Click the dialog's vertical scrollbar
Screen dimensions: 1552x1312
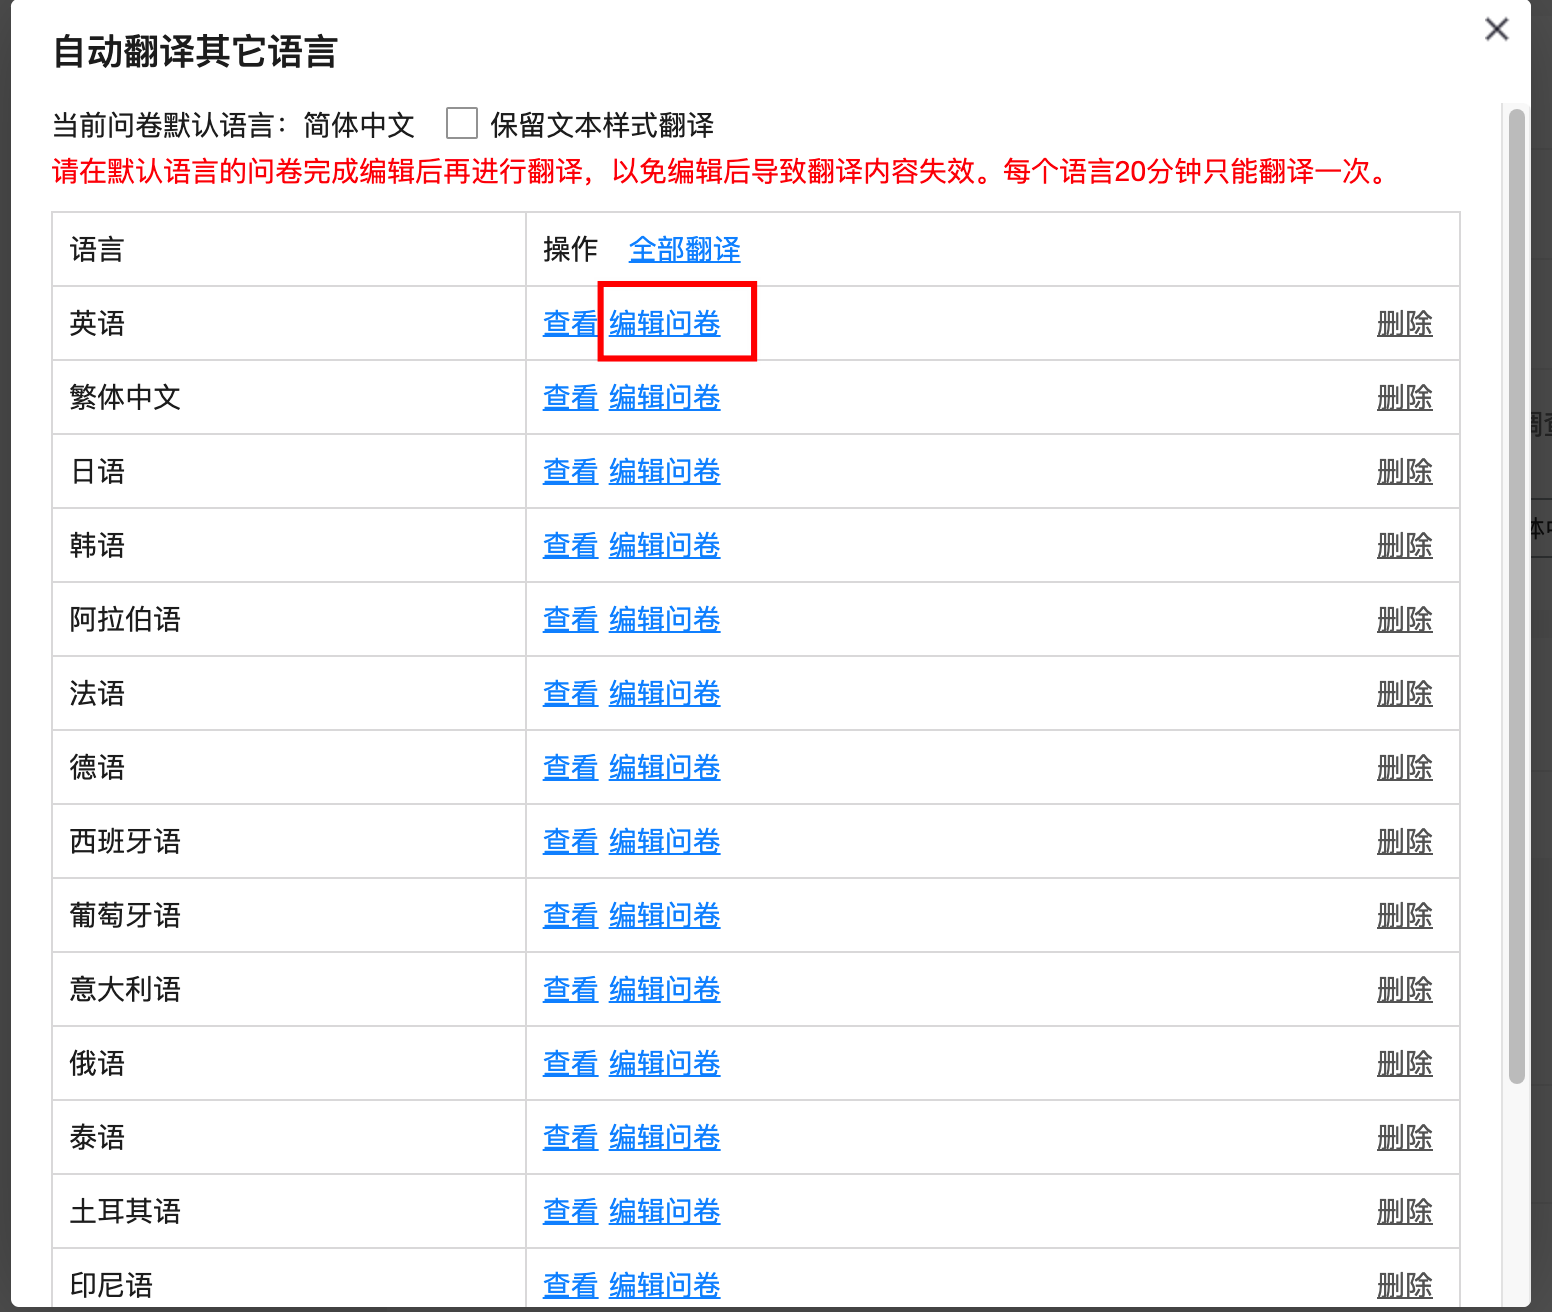pyautogui.click(x=1516, y=596)
